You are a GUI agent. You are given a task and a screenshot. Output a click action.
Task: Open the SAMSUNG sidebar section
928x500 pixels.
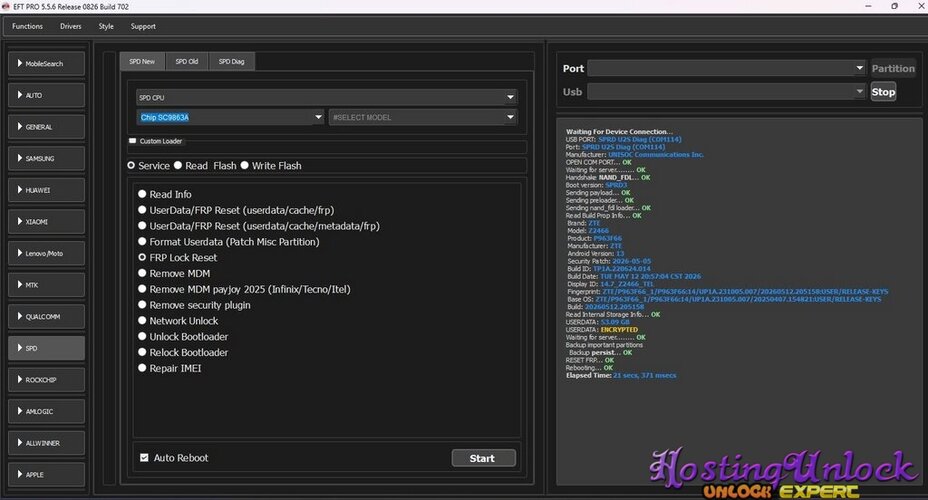46,159
